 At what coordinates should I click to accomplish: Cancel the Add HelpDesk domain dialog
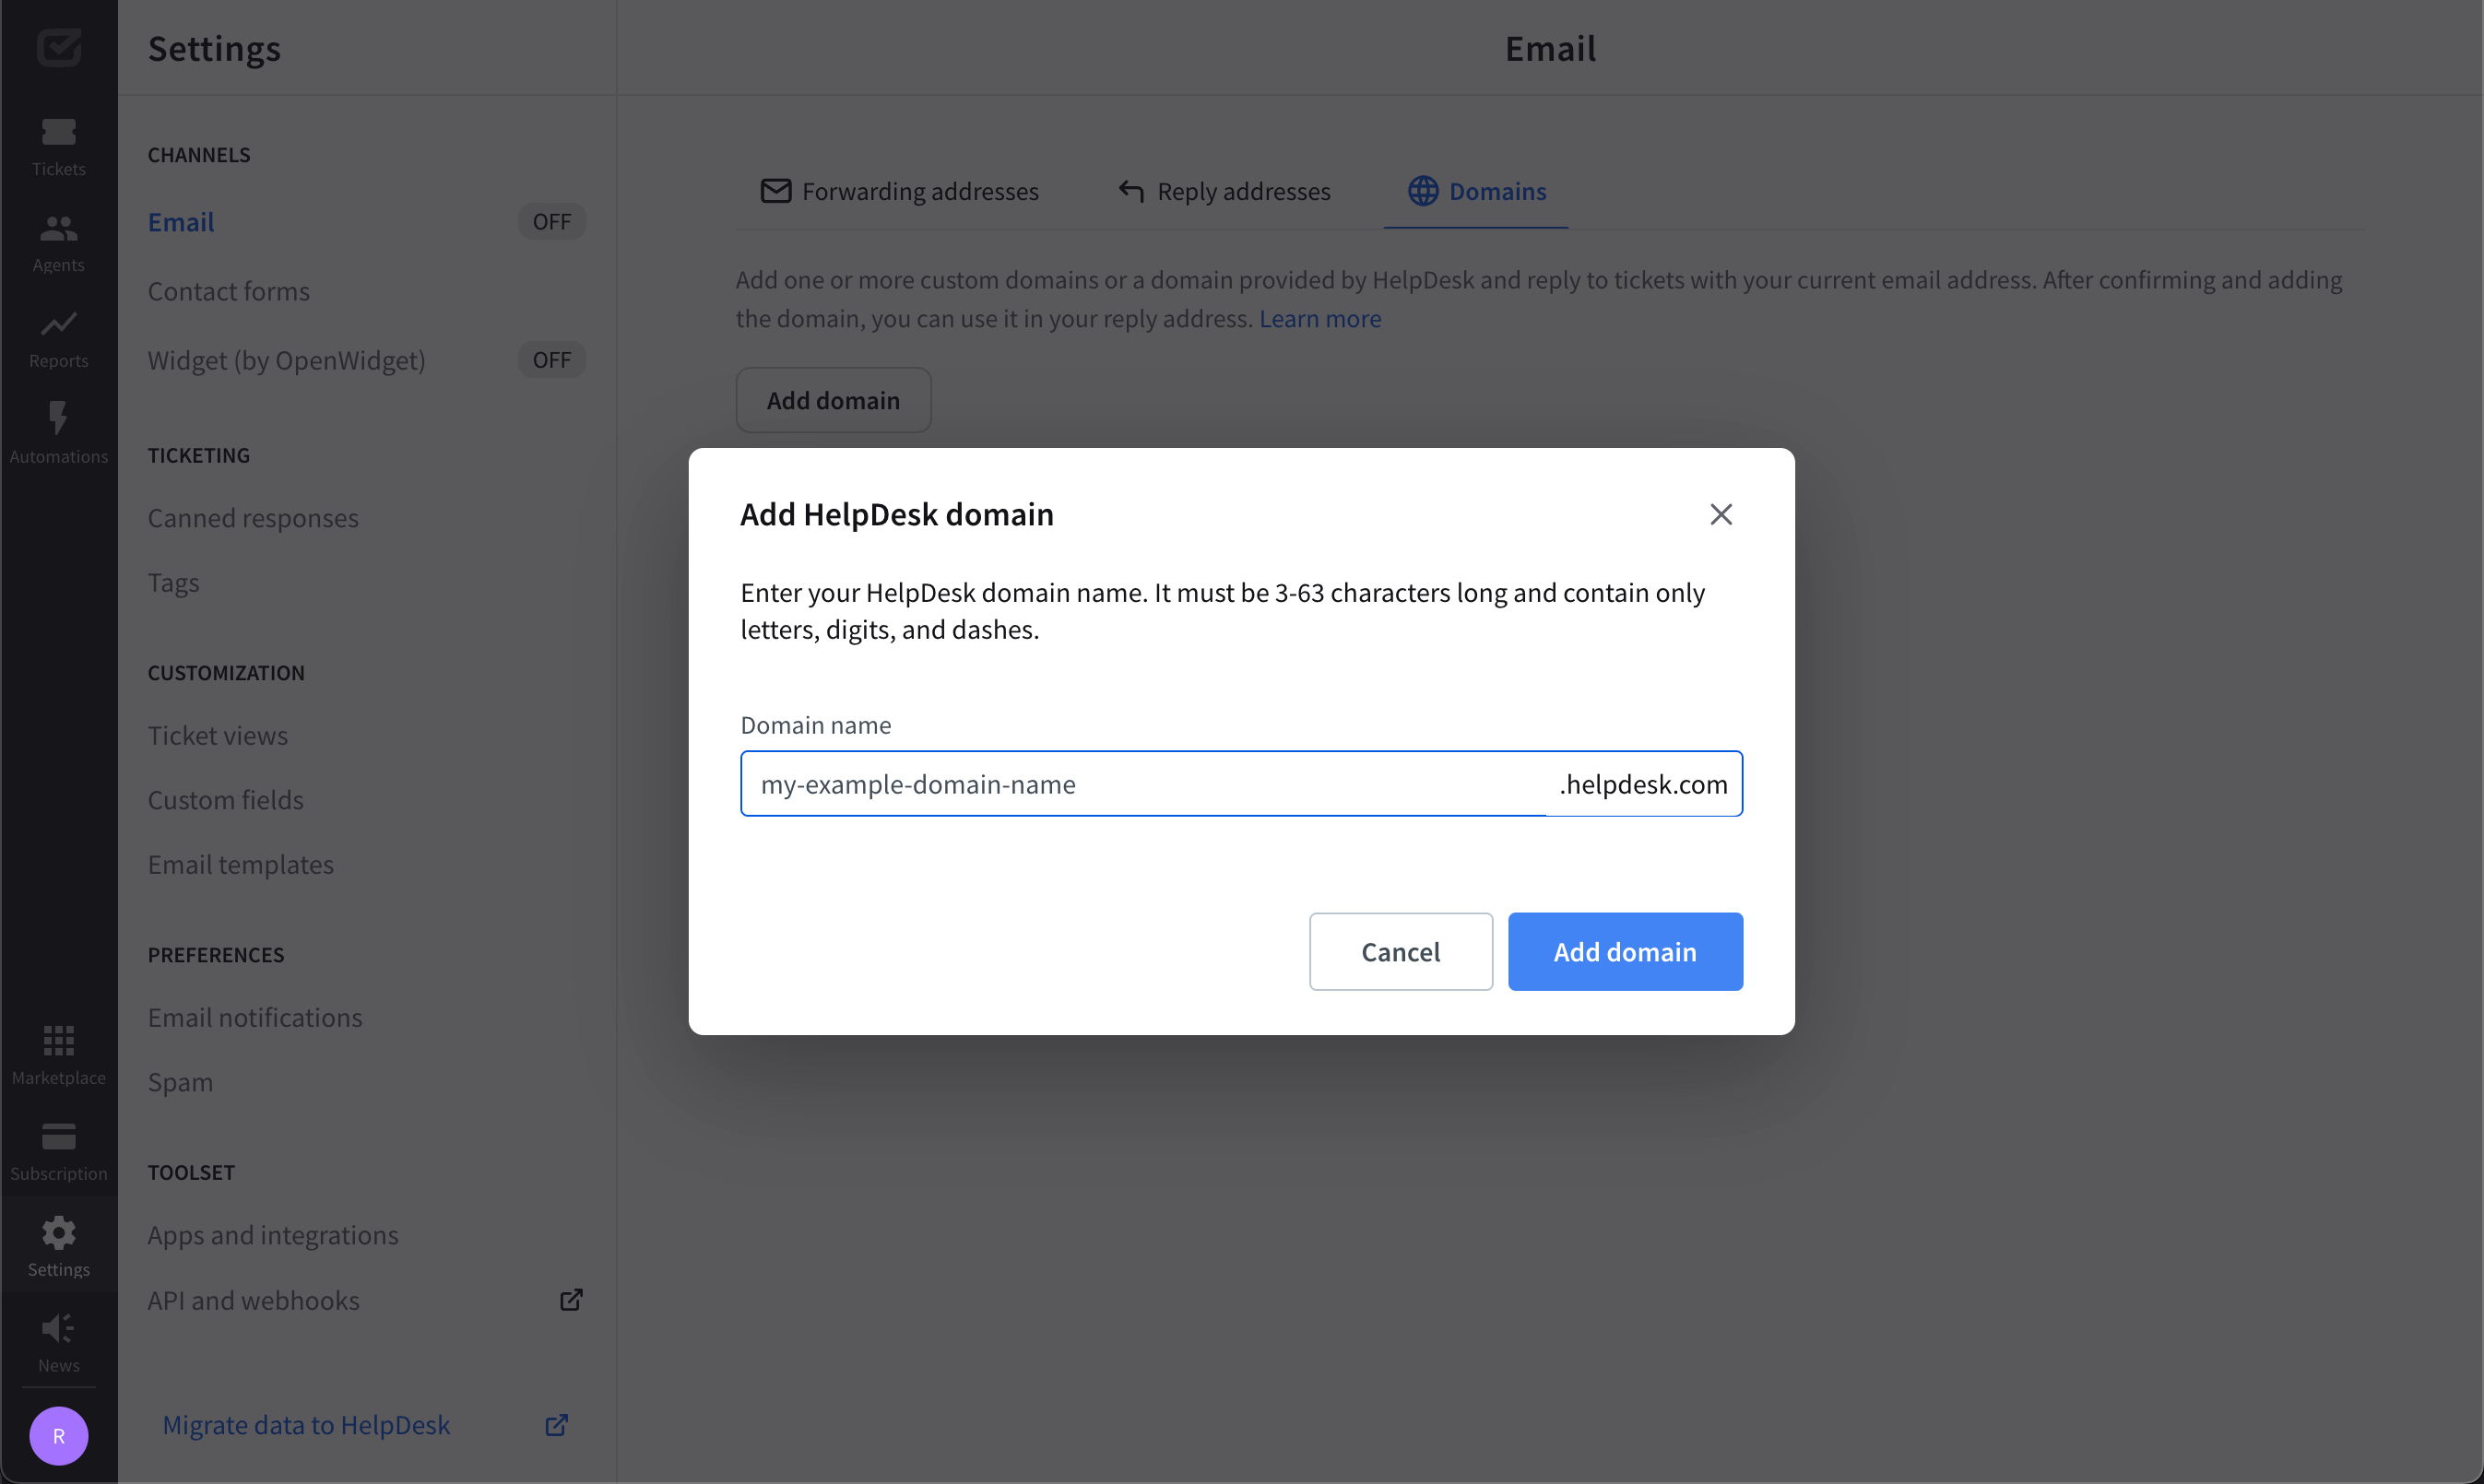[1400, 952]
